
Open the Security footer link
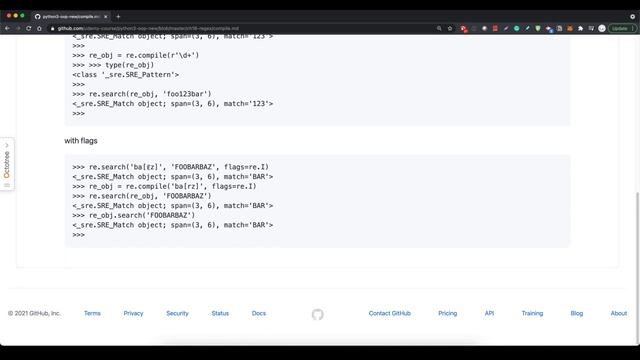point(178,313)
